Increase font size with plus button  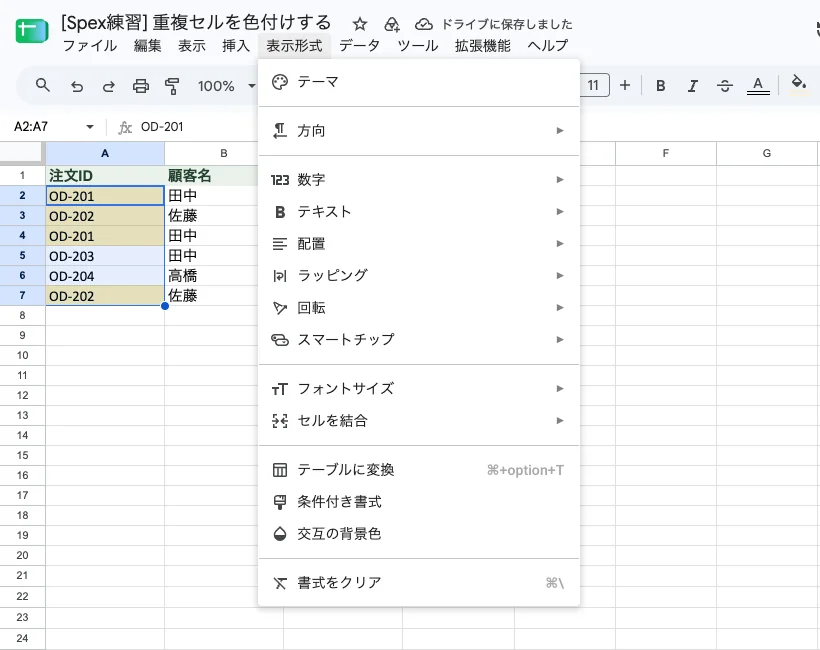[x=625, y=85]
